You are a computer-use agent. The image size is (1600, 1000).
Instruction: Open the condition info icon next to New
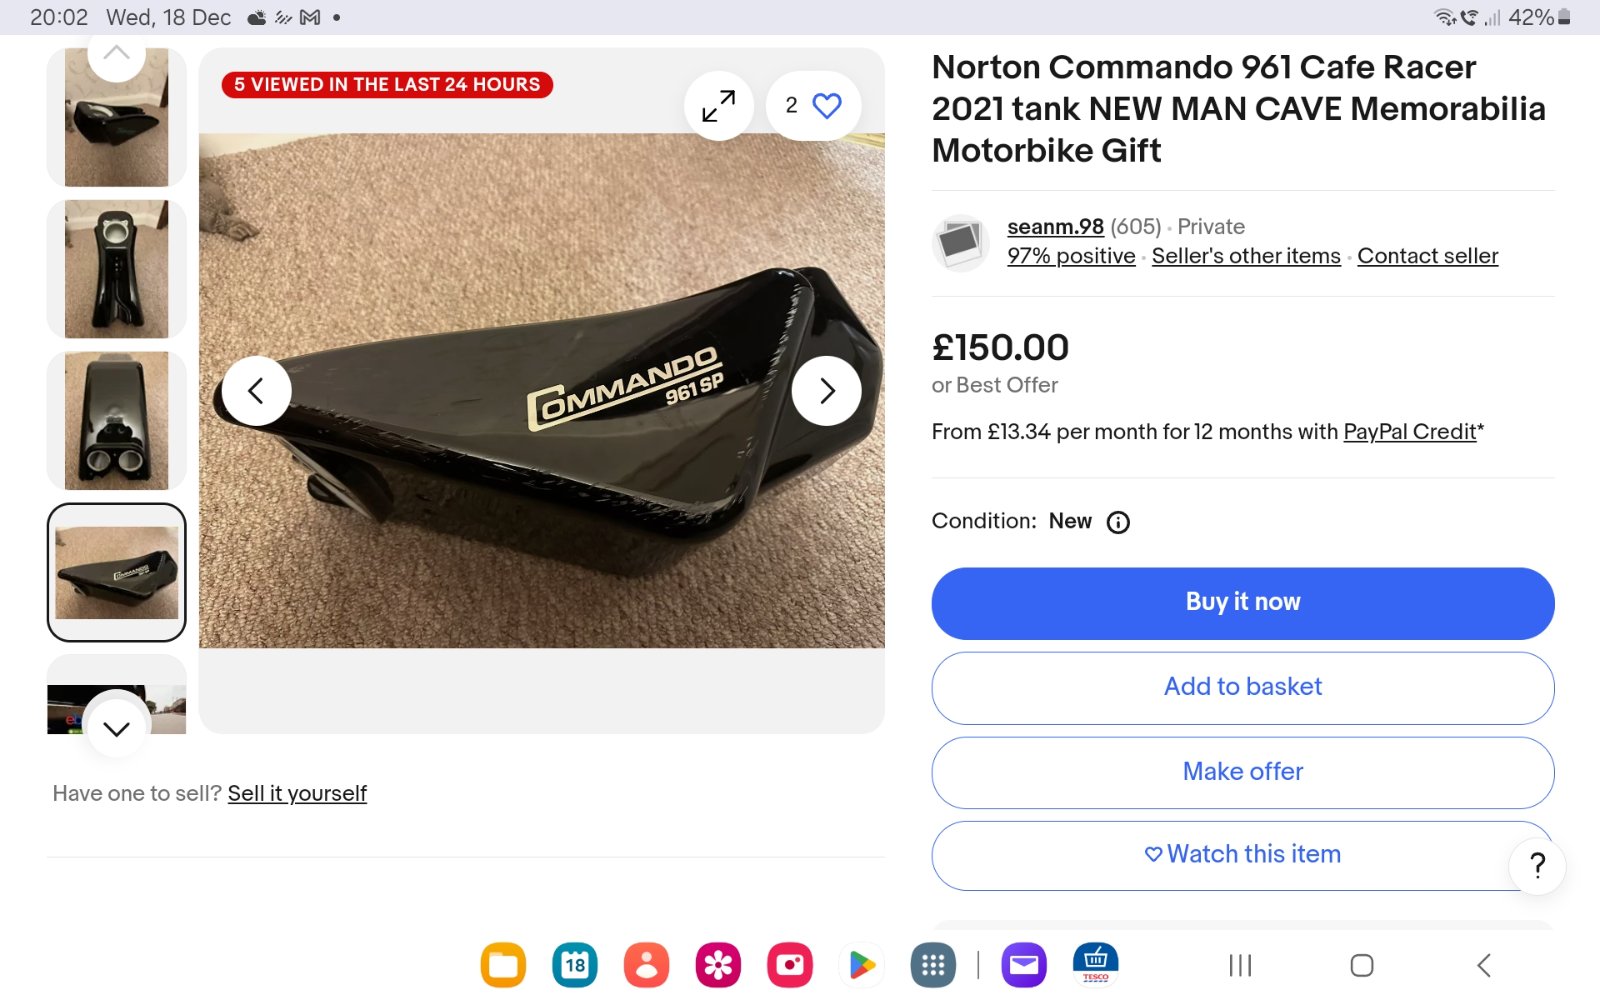[x=1118, y=522]
